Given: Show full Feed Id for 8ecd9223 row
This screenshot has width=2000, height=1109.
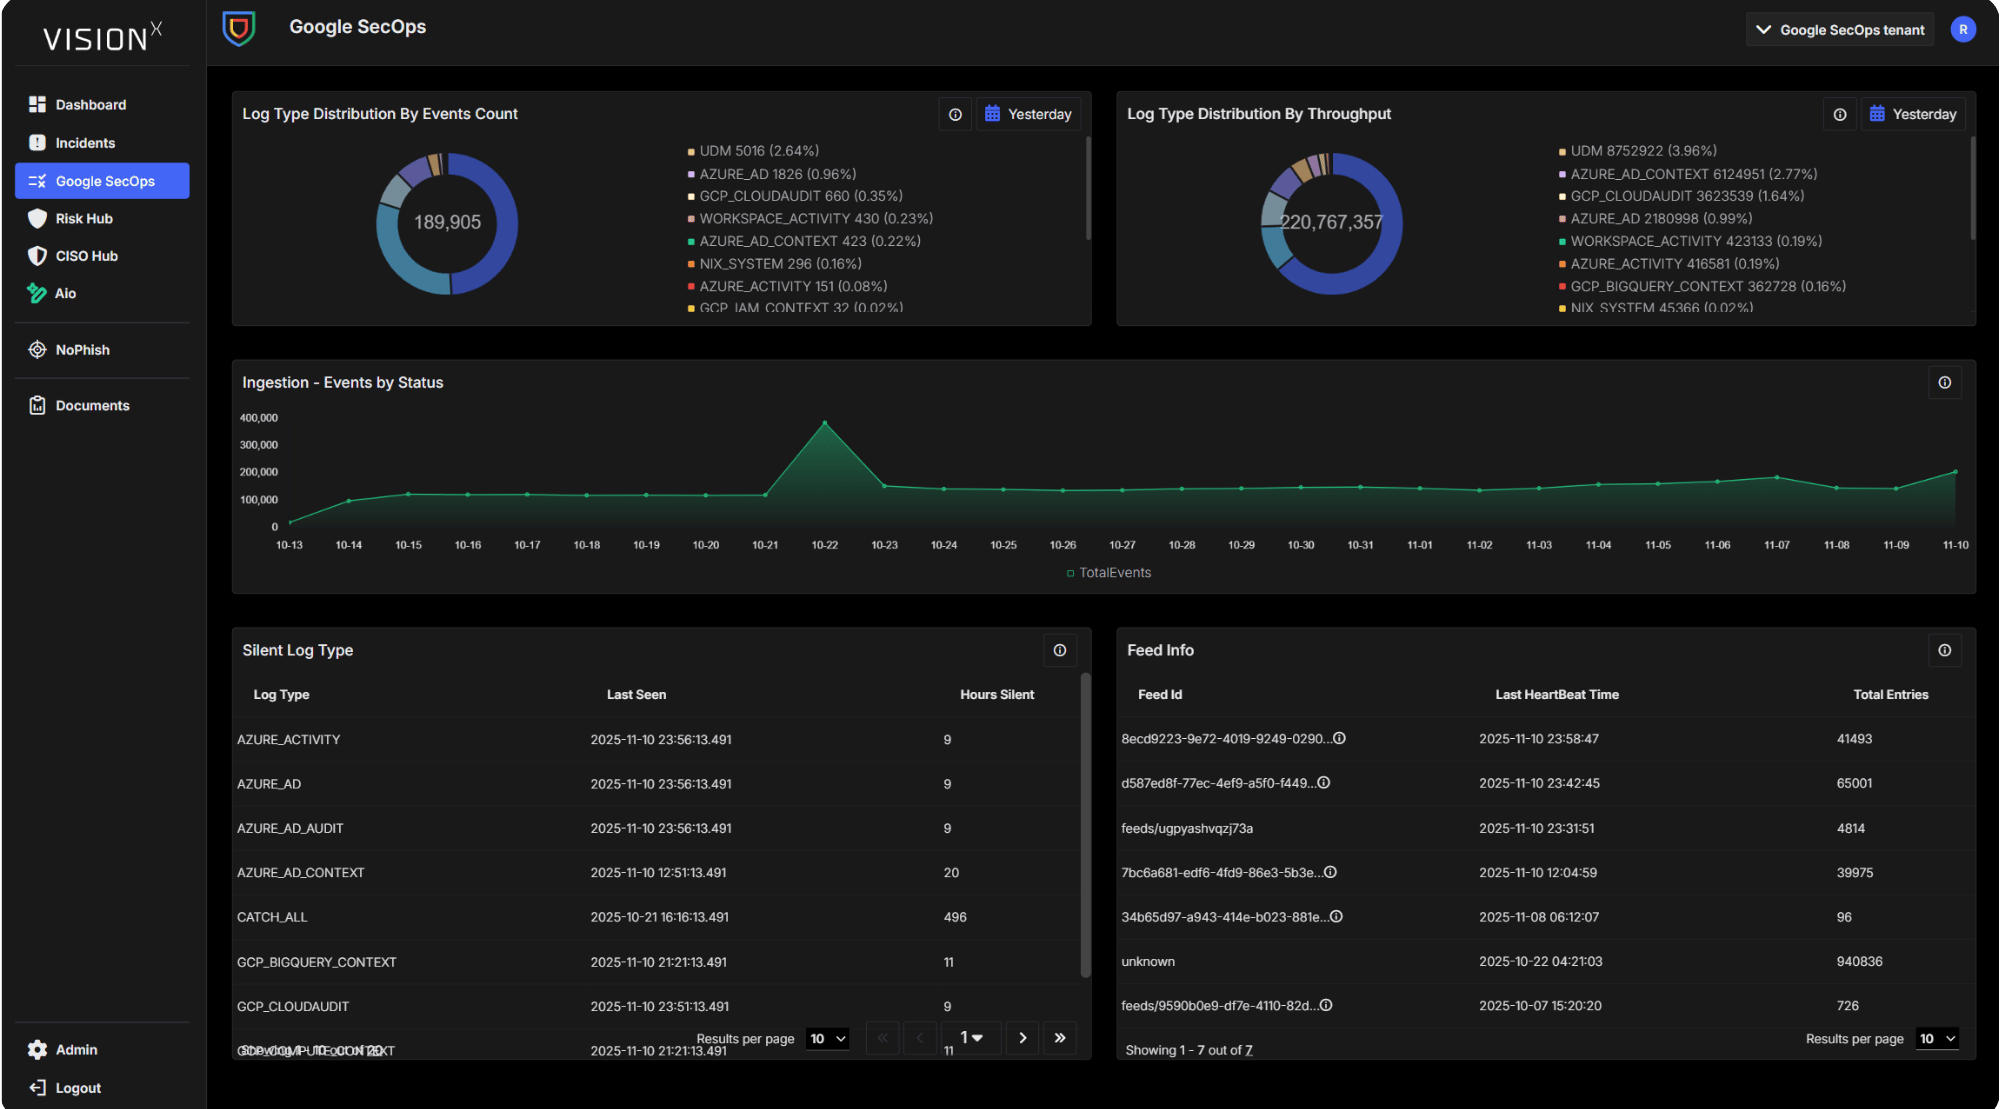Looking at the screenshot, I should coord(1339,739).
